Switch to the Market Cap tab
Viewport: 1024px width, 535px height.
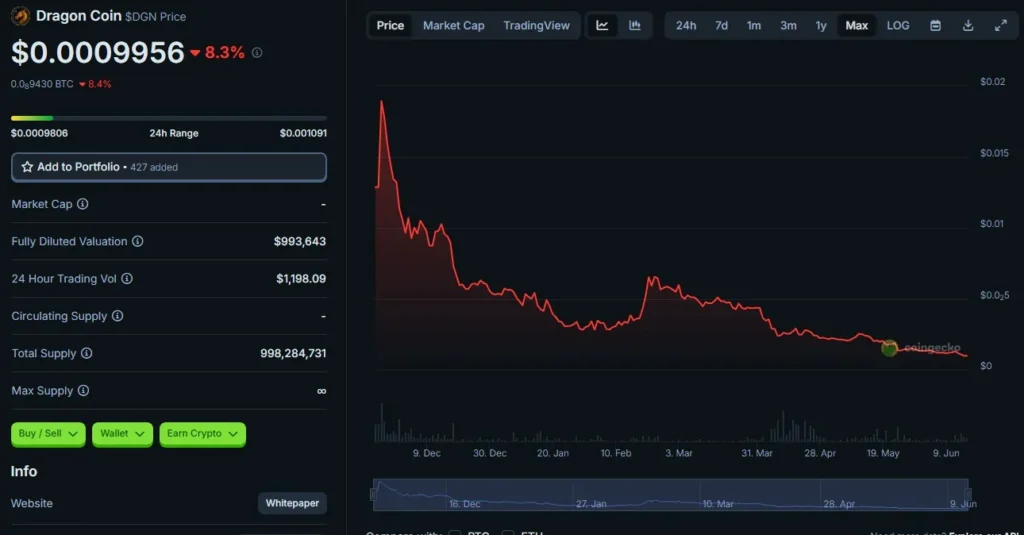pyautogui.click(x=453, y=25)
